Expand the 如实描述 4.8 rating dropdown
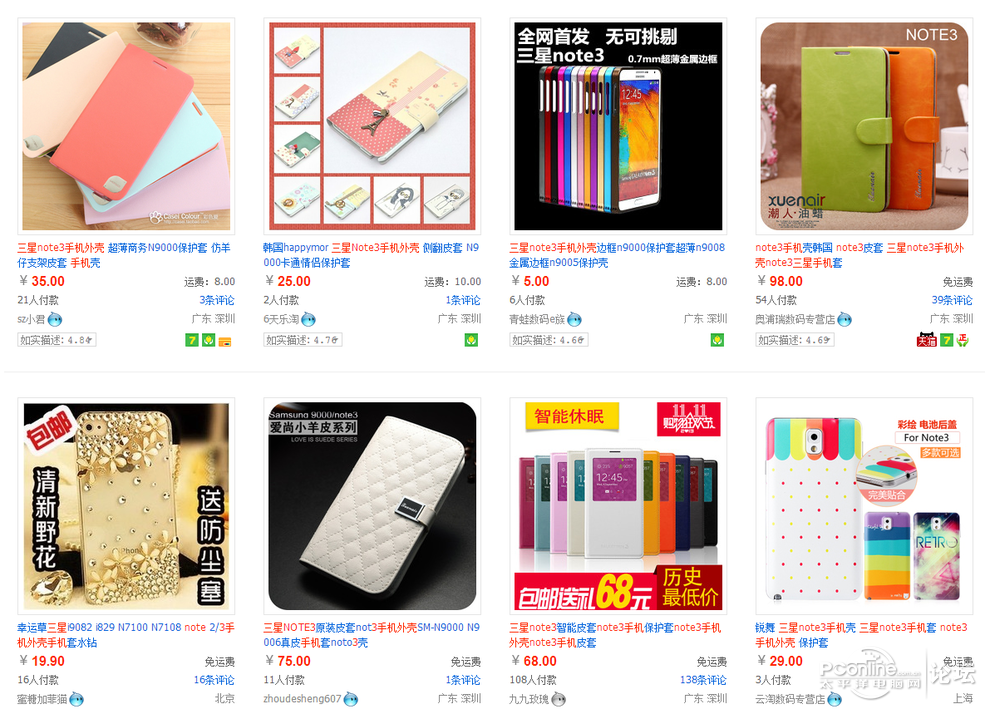Image resolution: width=985 pixels, height=709 pixels. point(57,340)
